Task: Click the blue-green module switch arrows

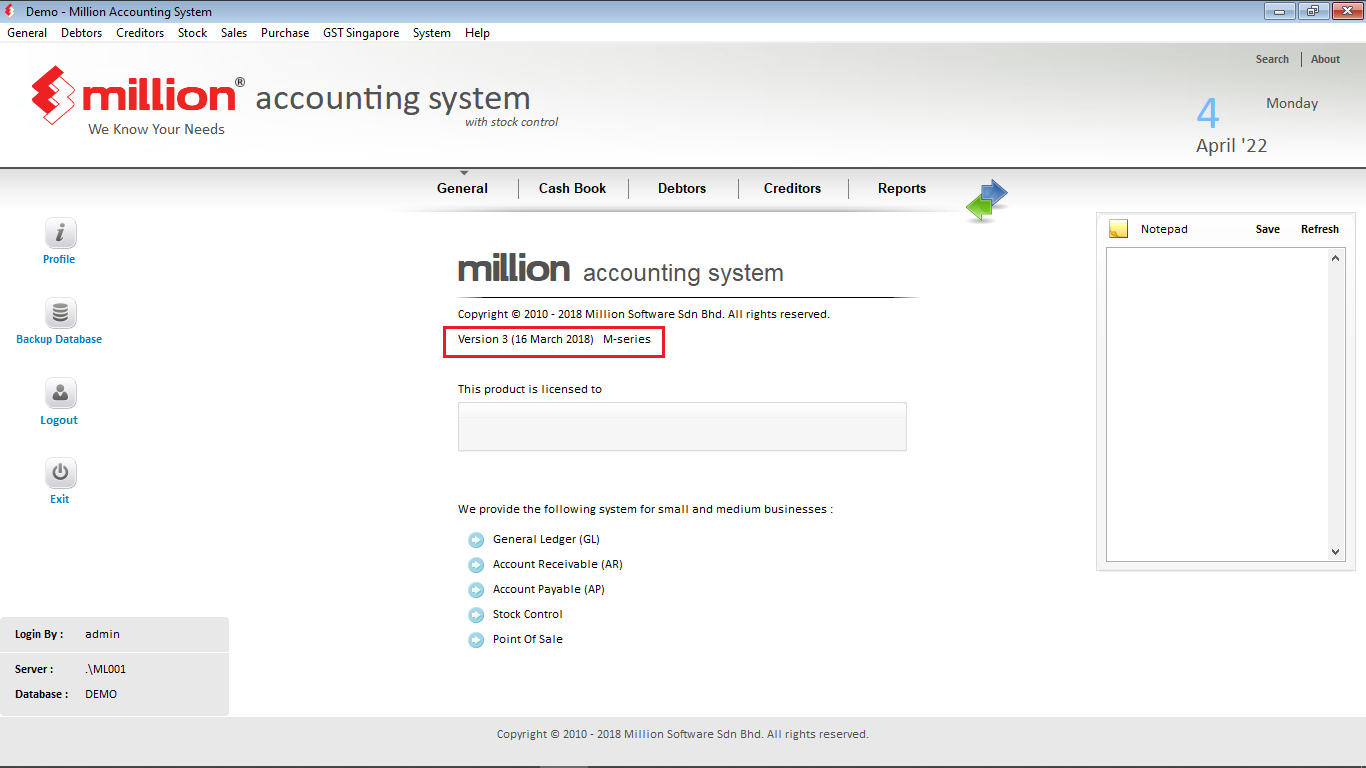Action: [x=987, y=200]
